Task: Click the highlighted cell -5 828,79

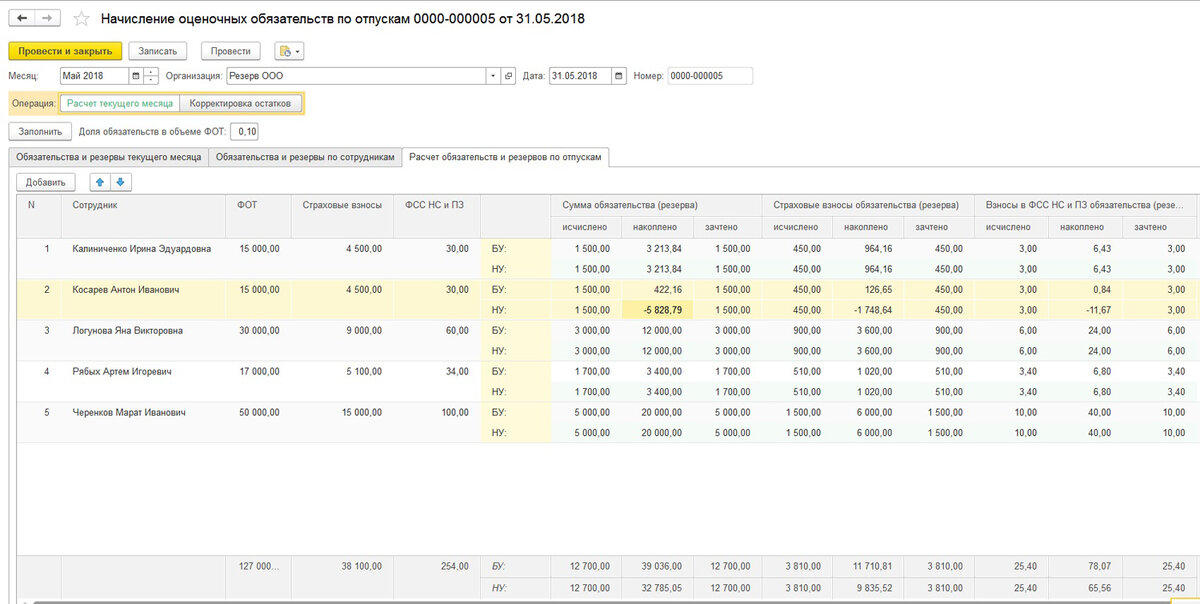Action: click(656, 310)
